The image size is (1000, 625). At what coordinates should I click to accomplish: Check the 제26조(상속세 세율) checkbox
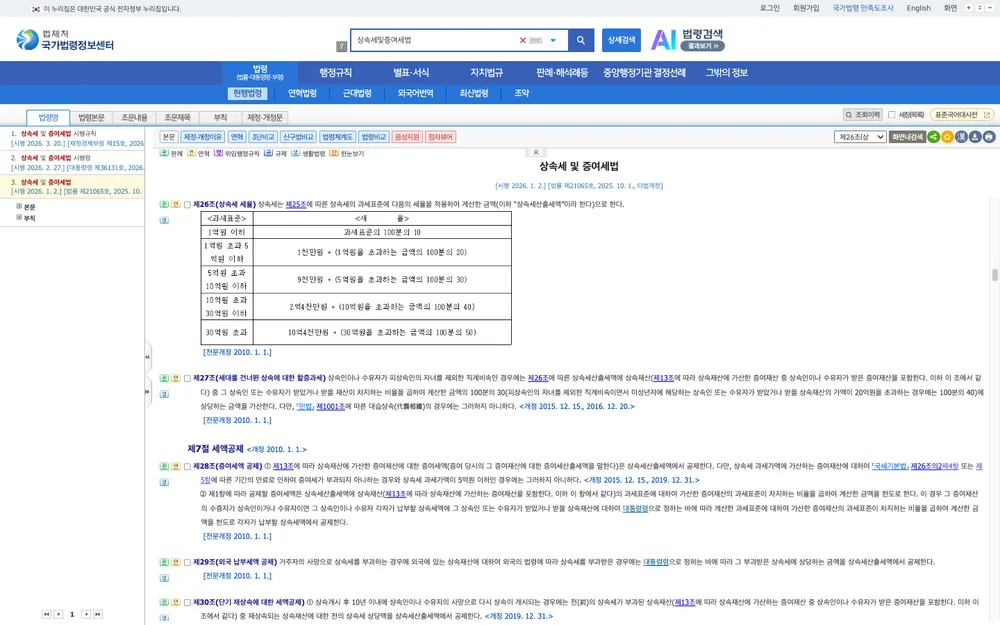tap(188, 205)
